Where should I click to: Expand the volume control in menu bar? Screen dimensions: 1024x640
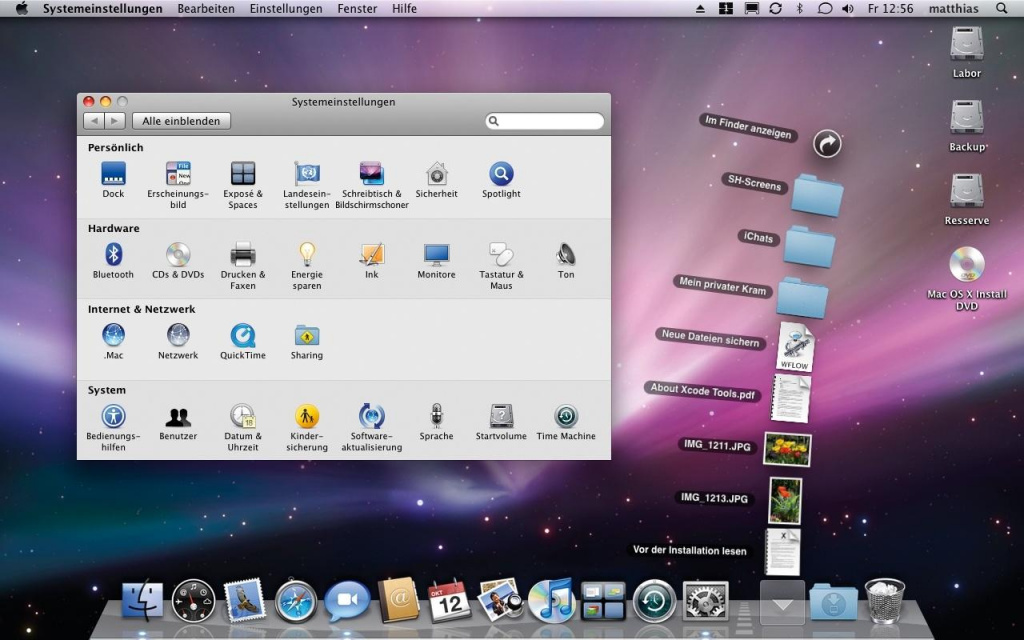pyautogui.click(x=848, y=9)
